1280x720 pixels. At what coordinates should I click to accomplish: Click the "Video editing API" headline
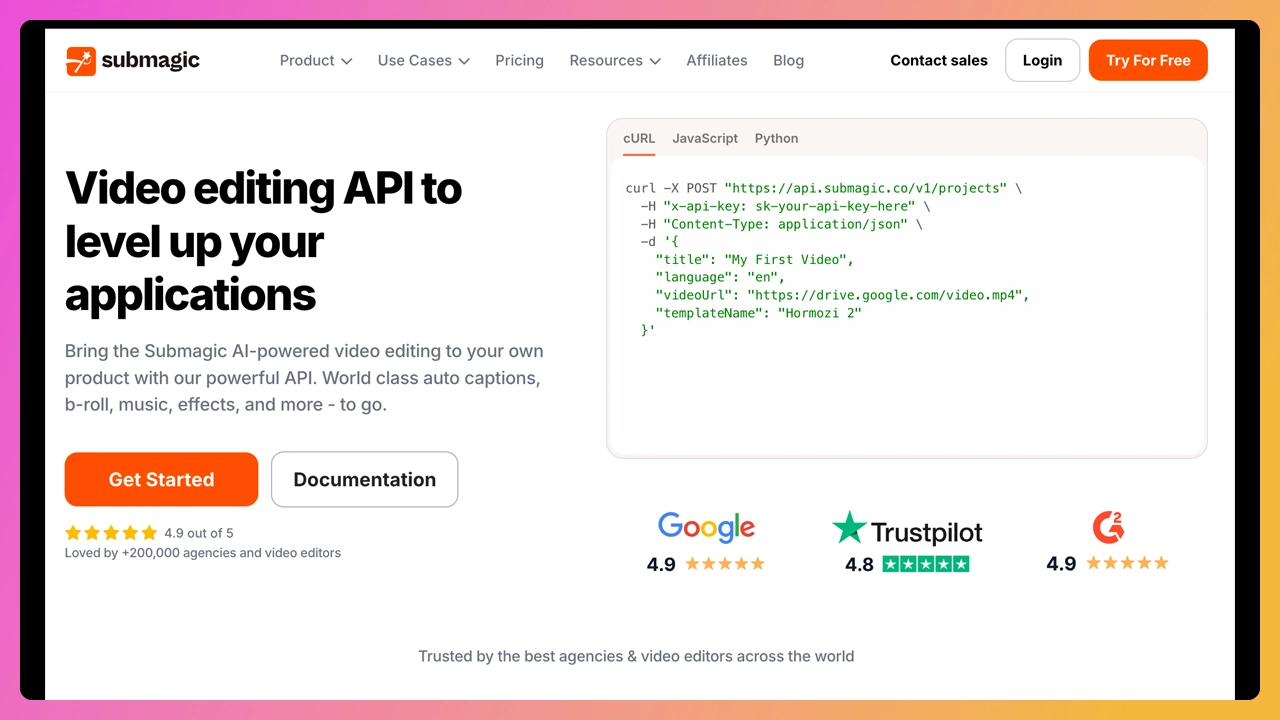(263, 241)
